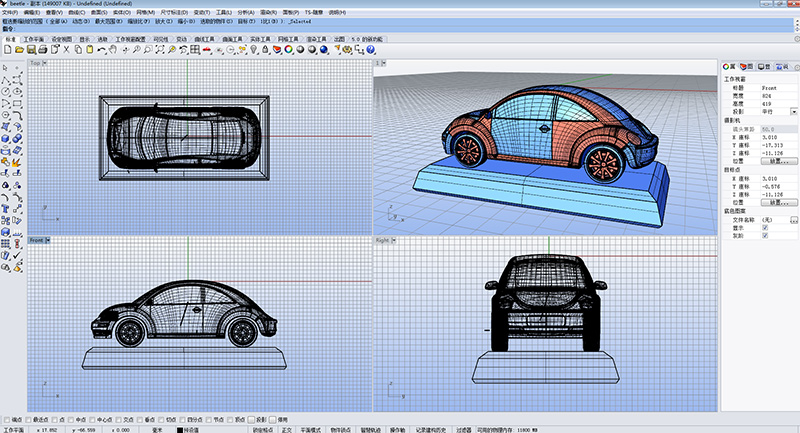Screen dimensions: 800x433
Task: Tick the 中点 (Mid) osnap checkbox
Action: (x=71, y=420)
